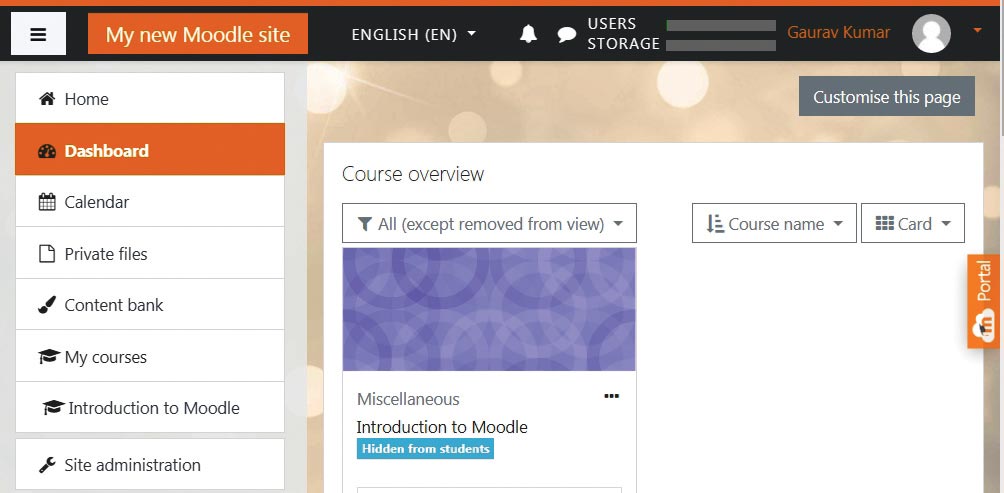The image size is (1004, 493).
Task: Click the Storage usage bar
Action: click(721, 45)
